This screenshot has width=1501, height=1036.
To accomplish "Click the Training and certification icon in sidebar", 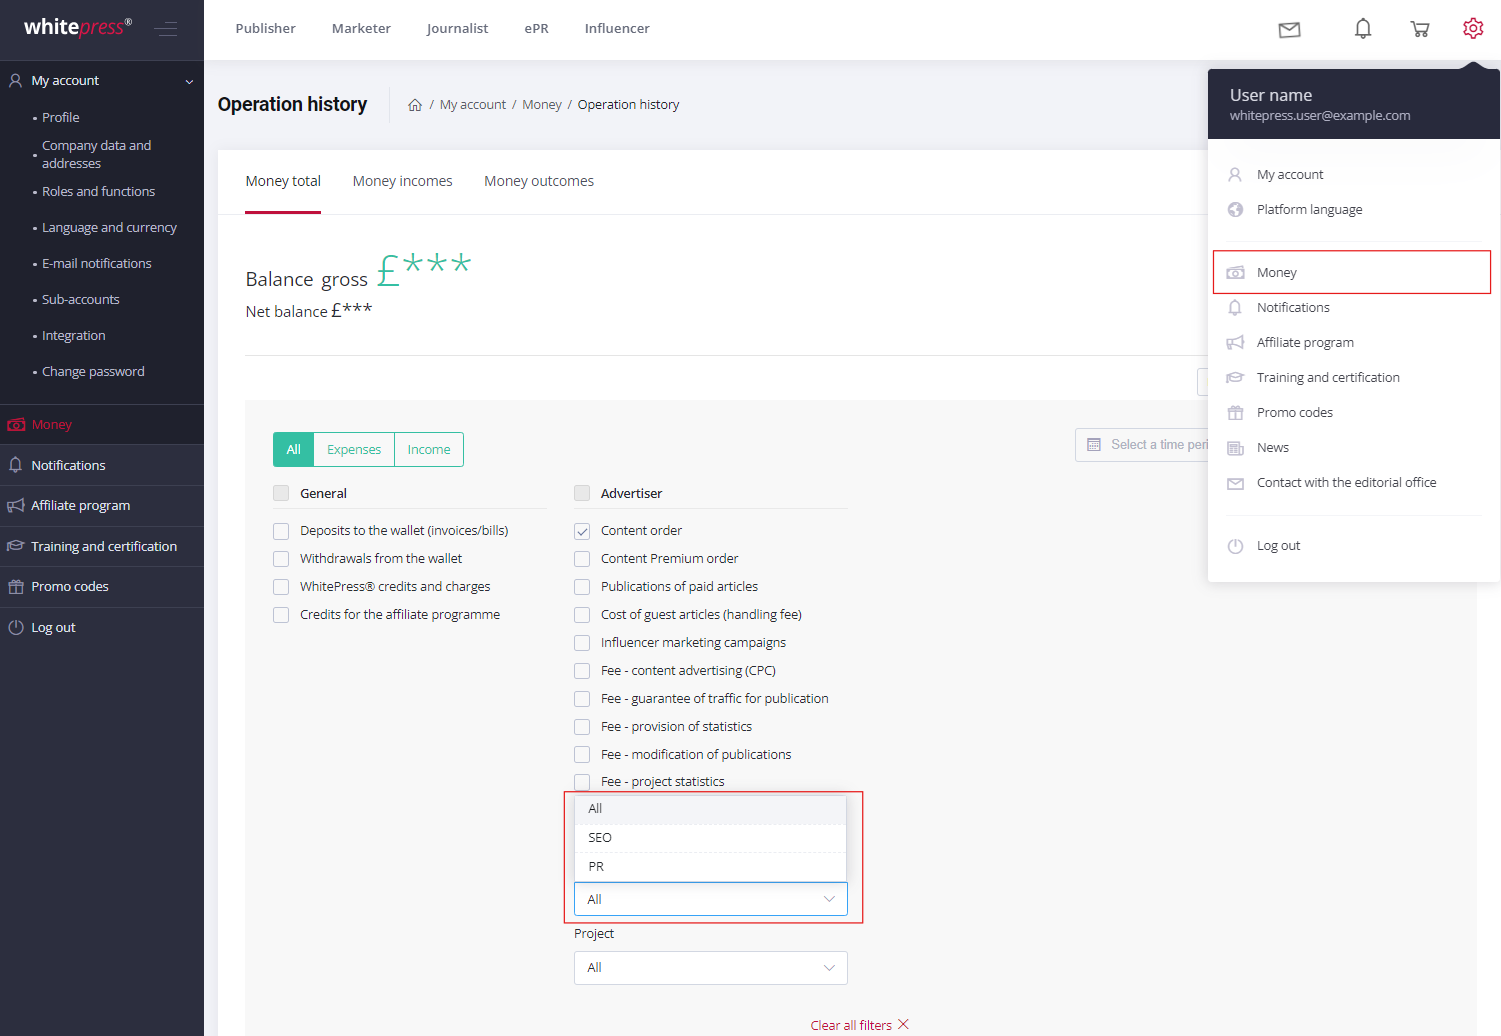I will 15,546.
